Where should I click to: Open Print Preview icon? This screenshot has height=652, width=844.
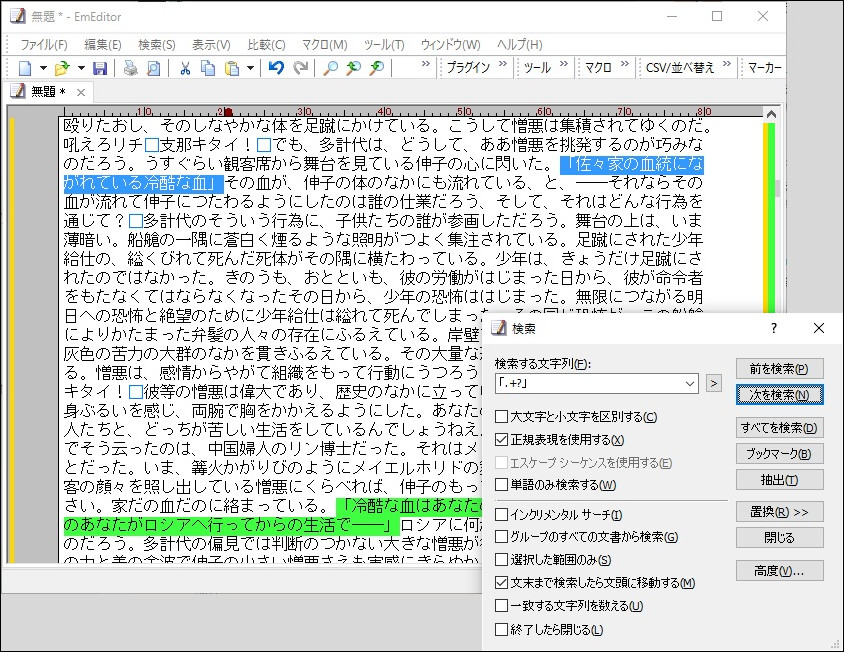153,68
